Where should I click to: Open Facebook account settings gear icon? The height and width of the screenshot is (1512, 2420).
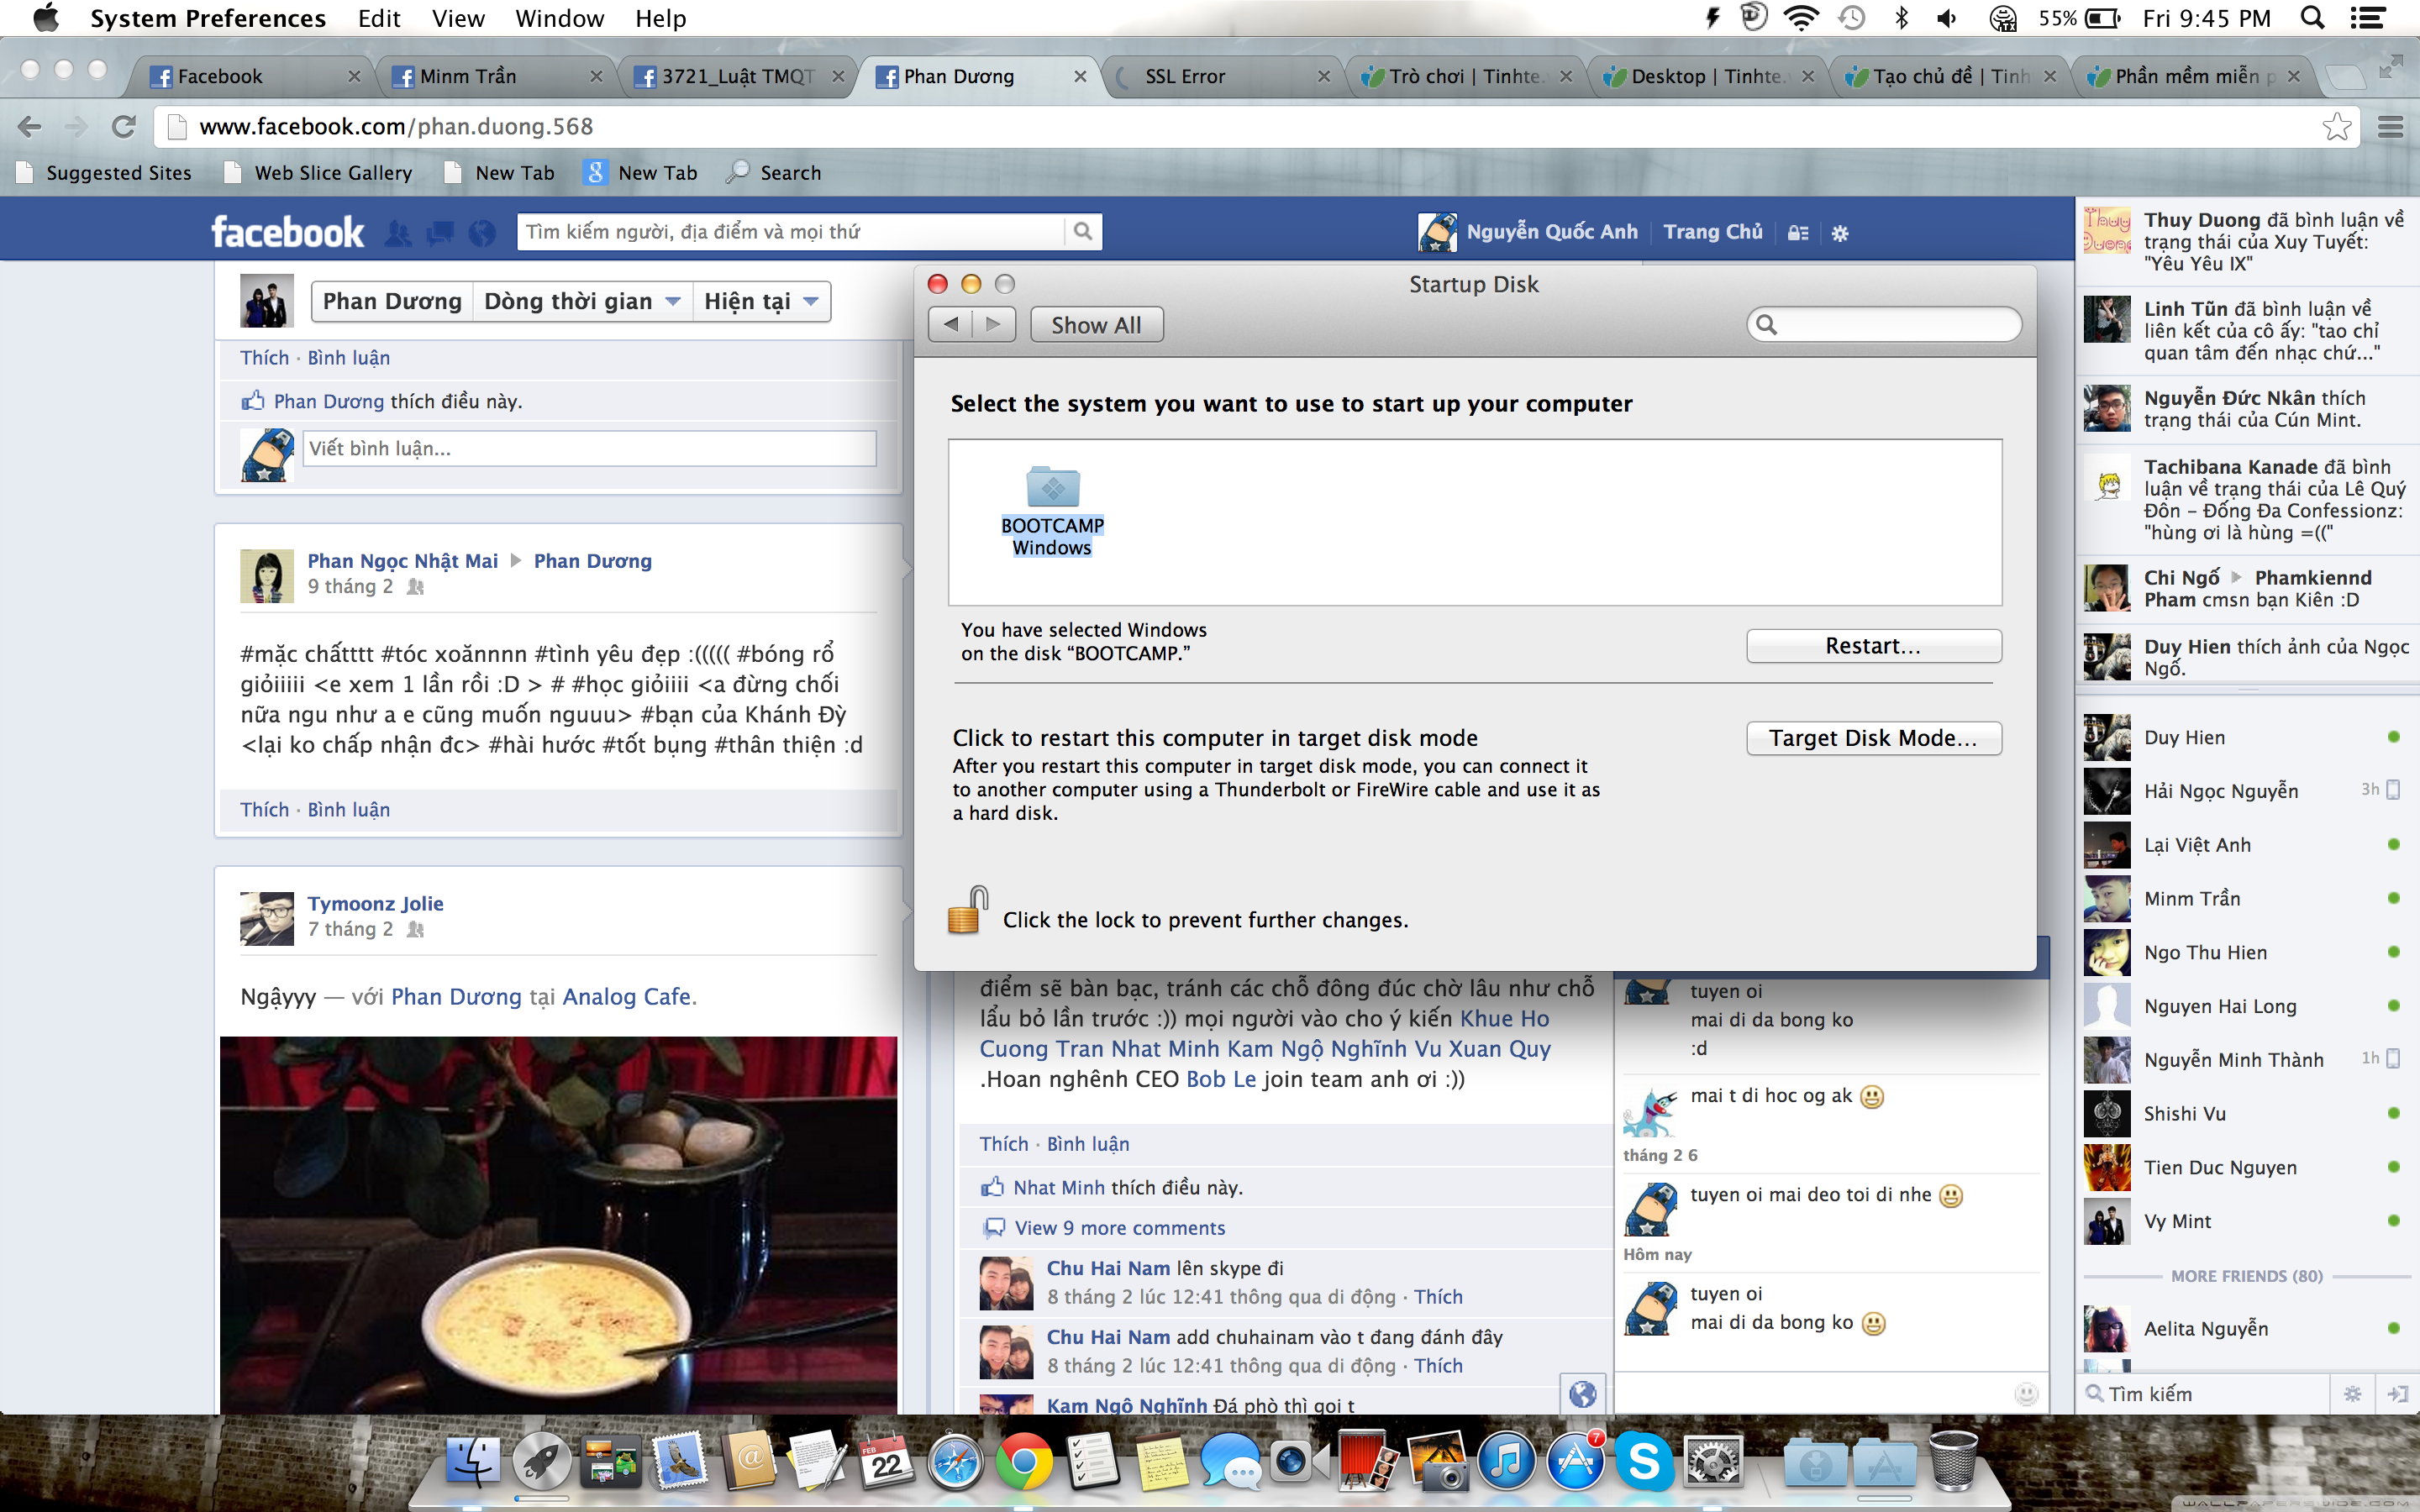[x=1840, y=234]
